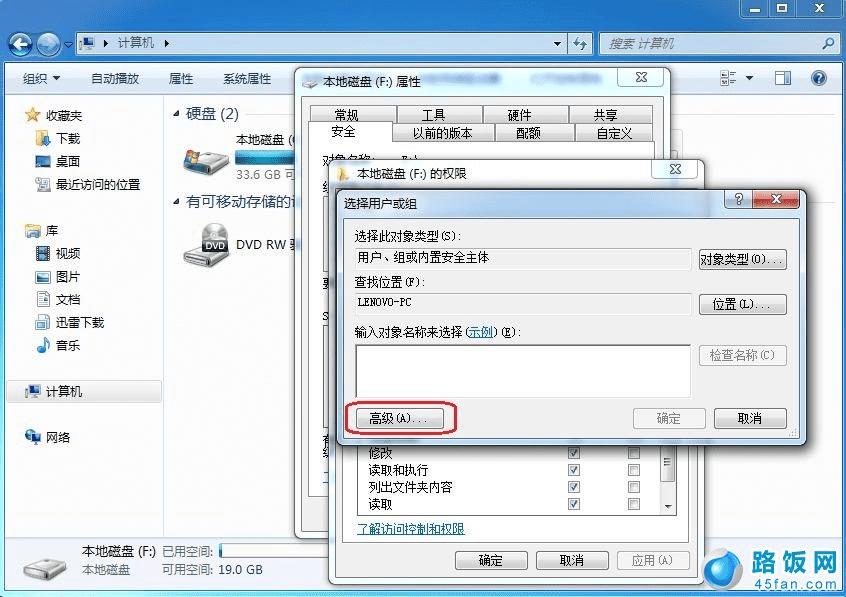Click the 对象类型(O)... button

click(742, 260)
